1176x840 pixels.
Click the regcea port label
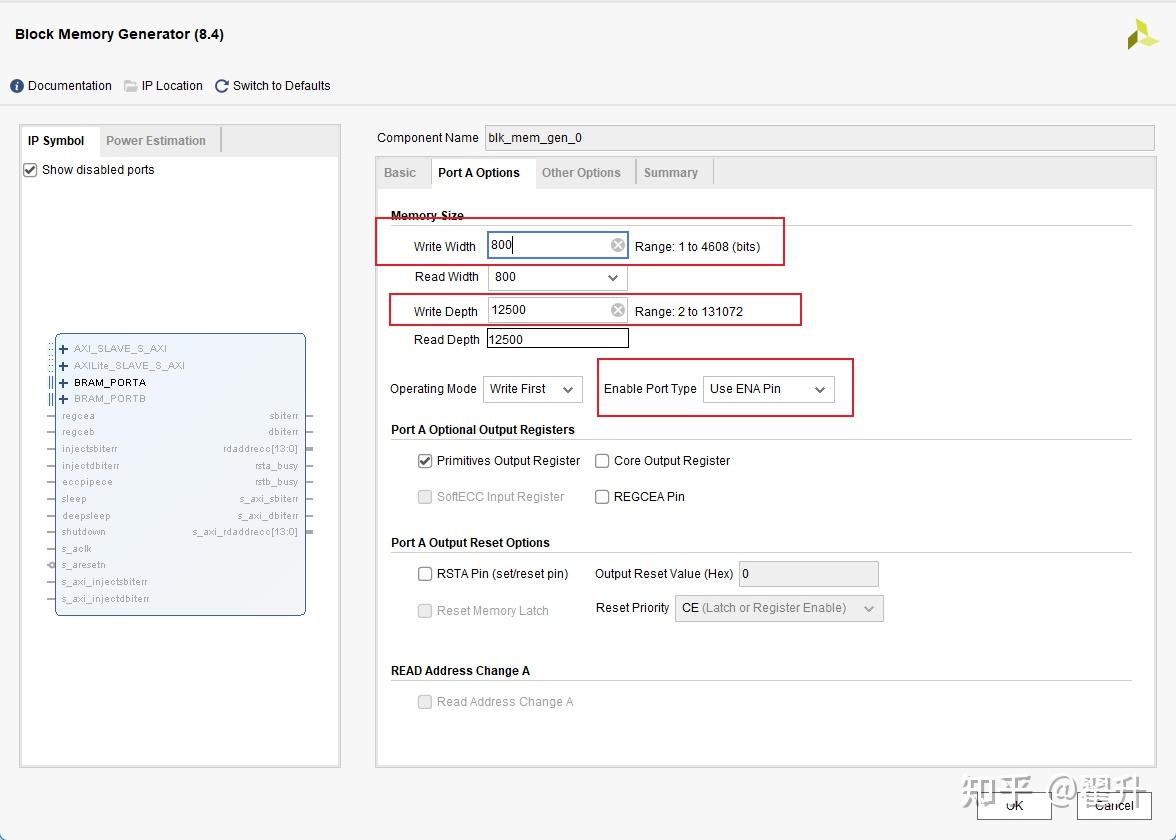pyautogui.click(x=78, y=416)
